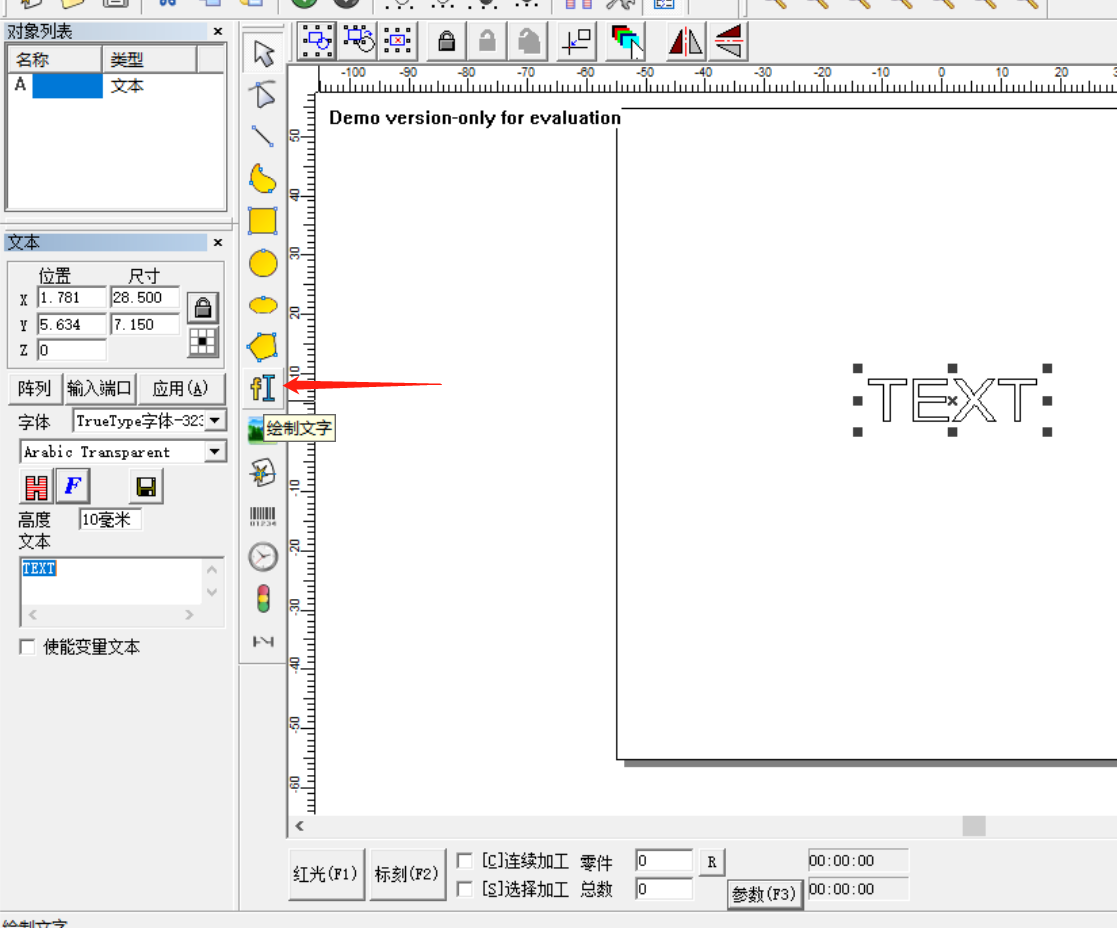This screenshot has height=928, width=1117.
Task: Click the 红光(F1) button
Action: click(326, 874)
